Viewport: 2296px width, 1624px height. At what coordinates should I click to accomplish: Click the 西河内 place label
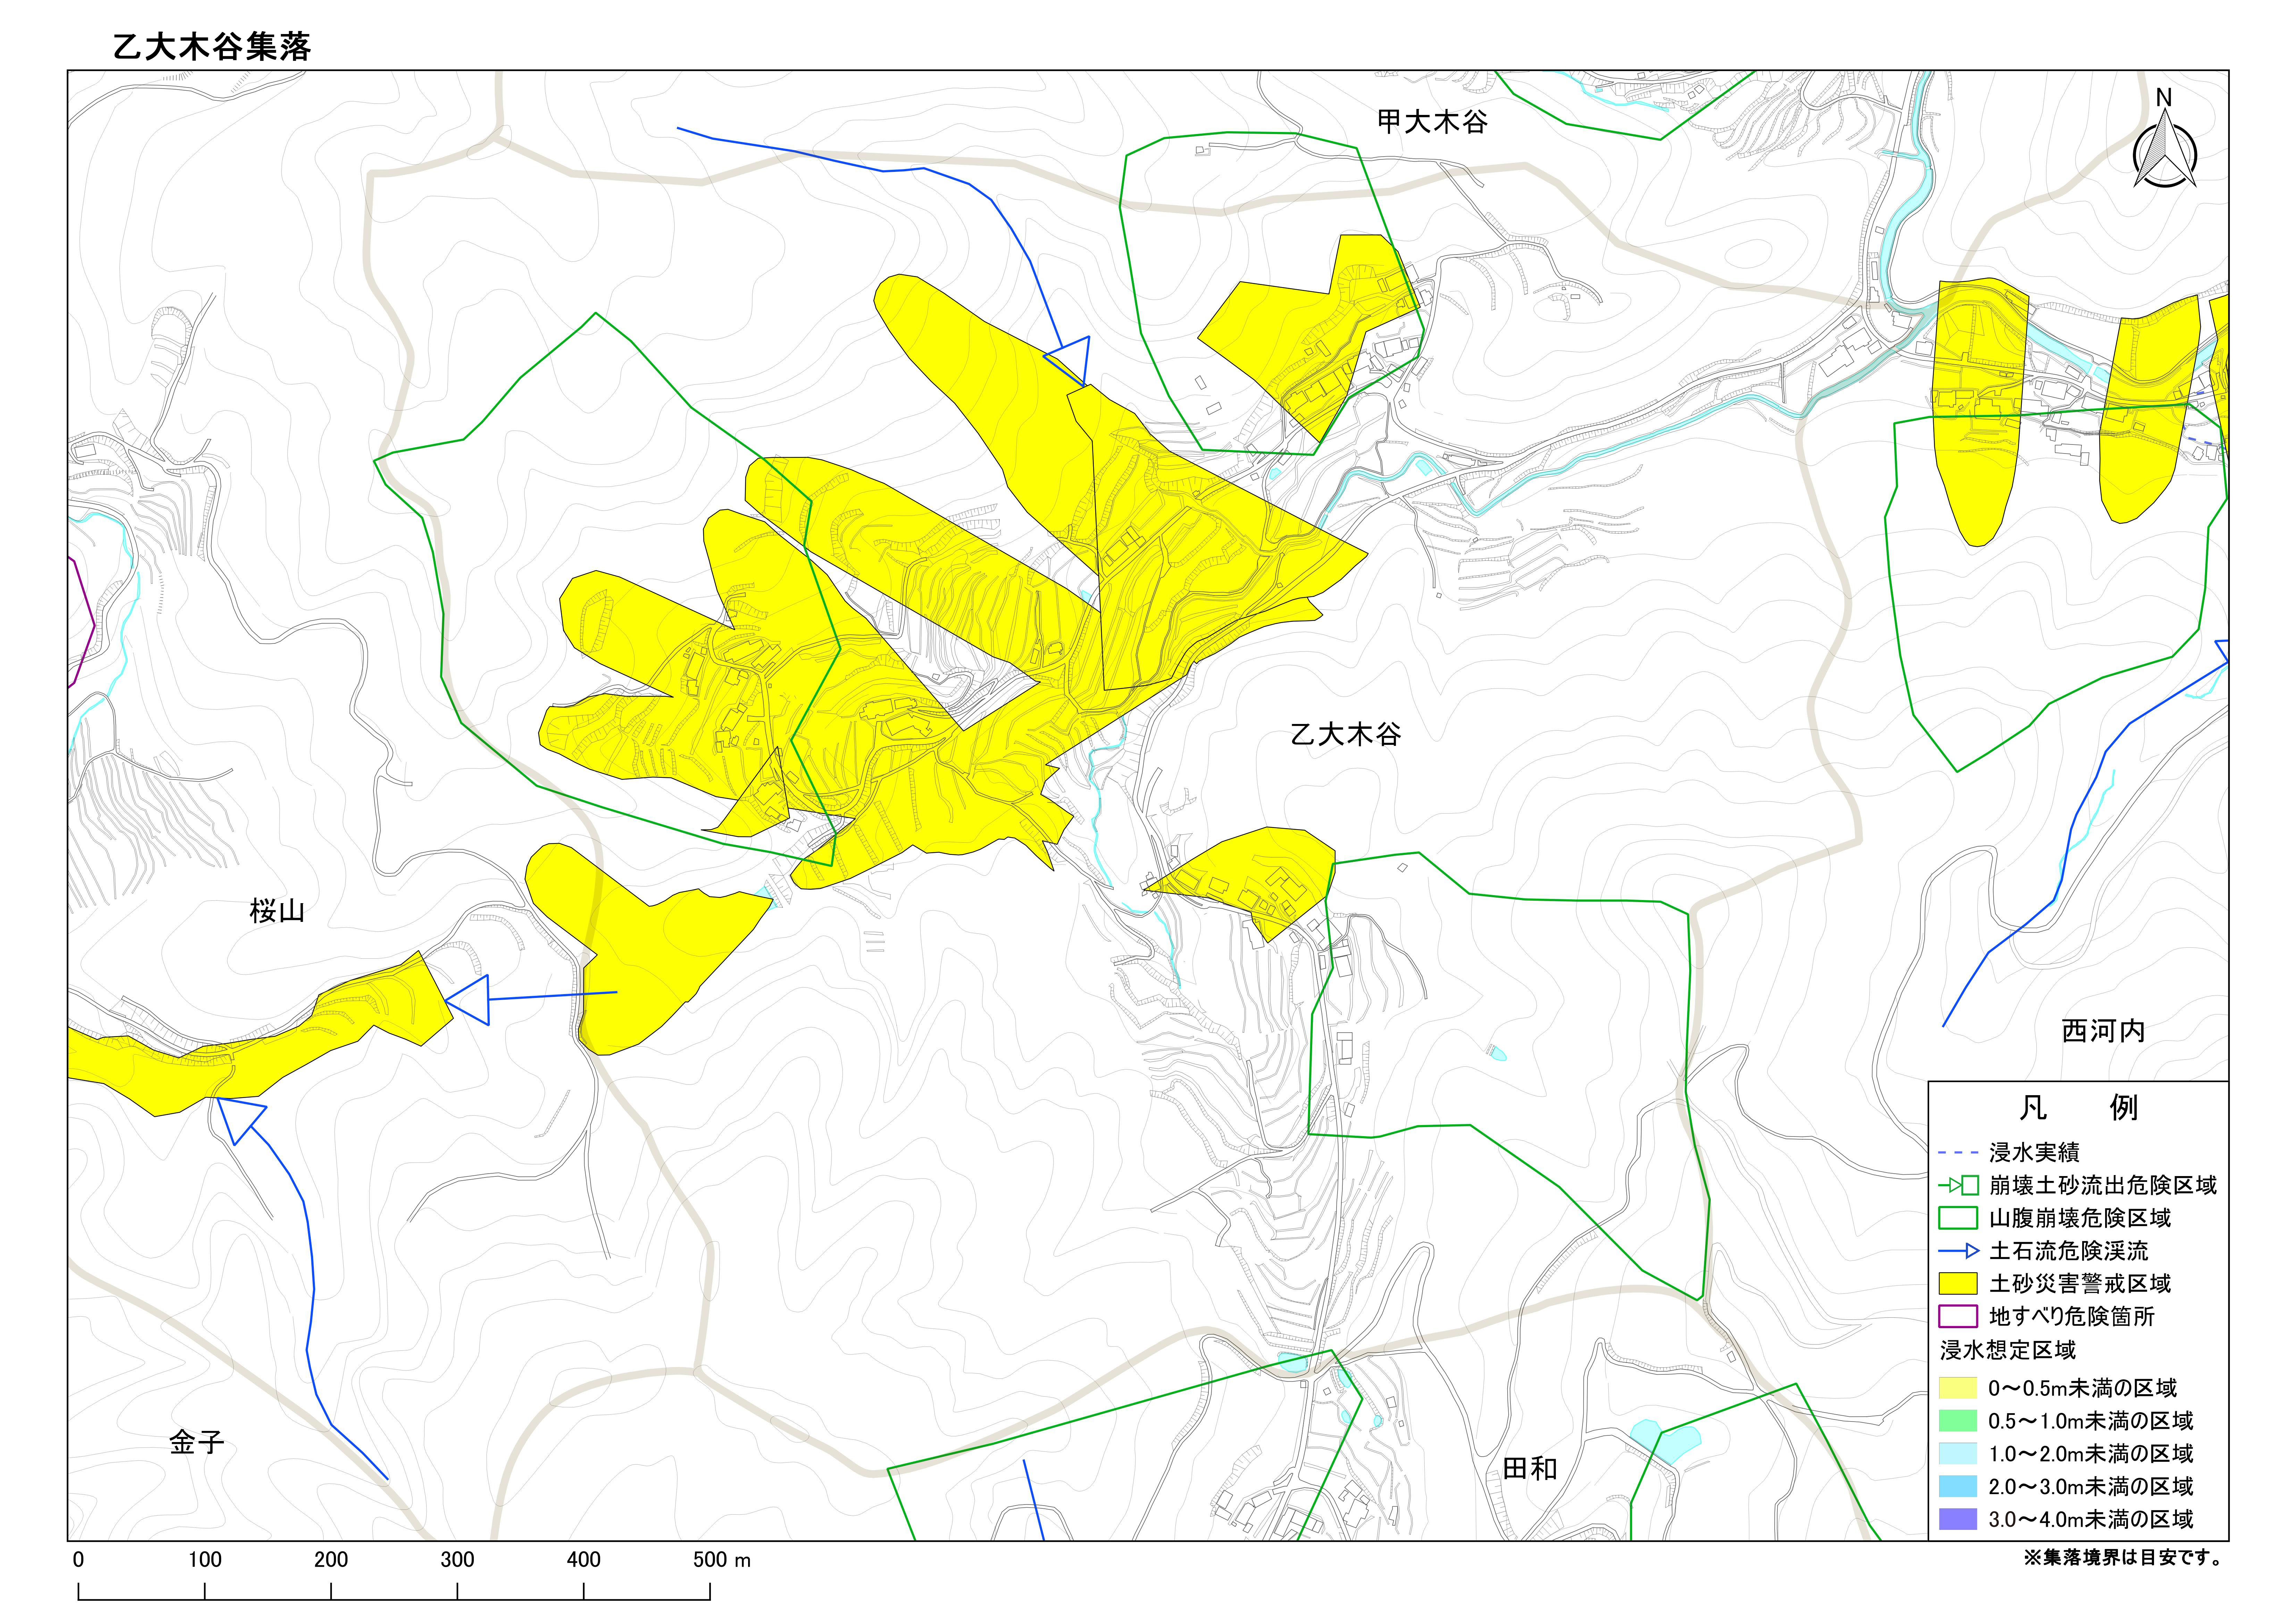coord(2103,1031)
